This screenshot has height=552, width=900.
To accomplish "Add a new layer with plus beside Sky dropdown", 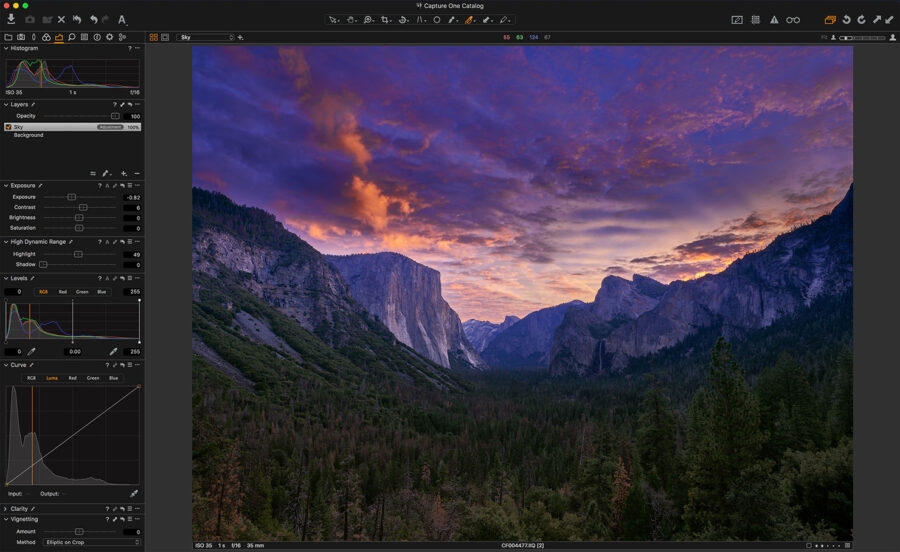I will point(240,37).
